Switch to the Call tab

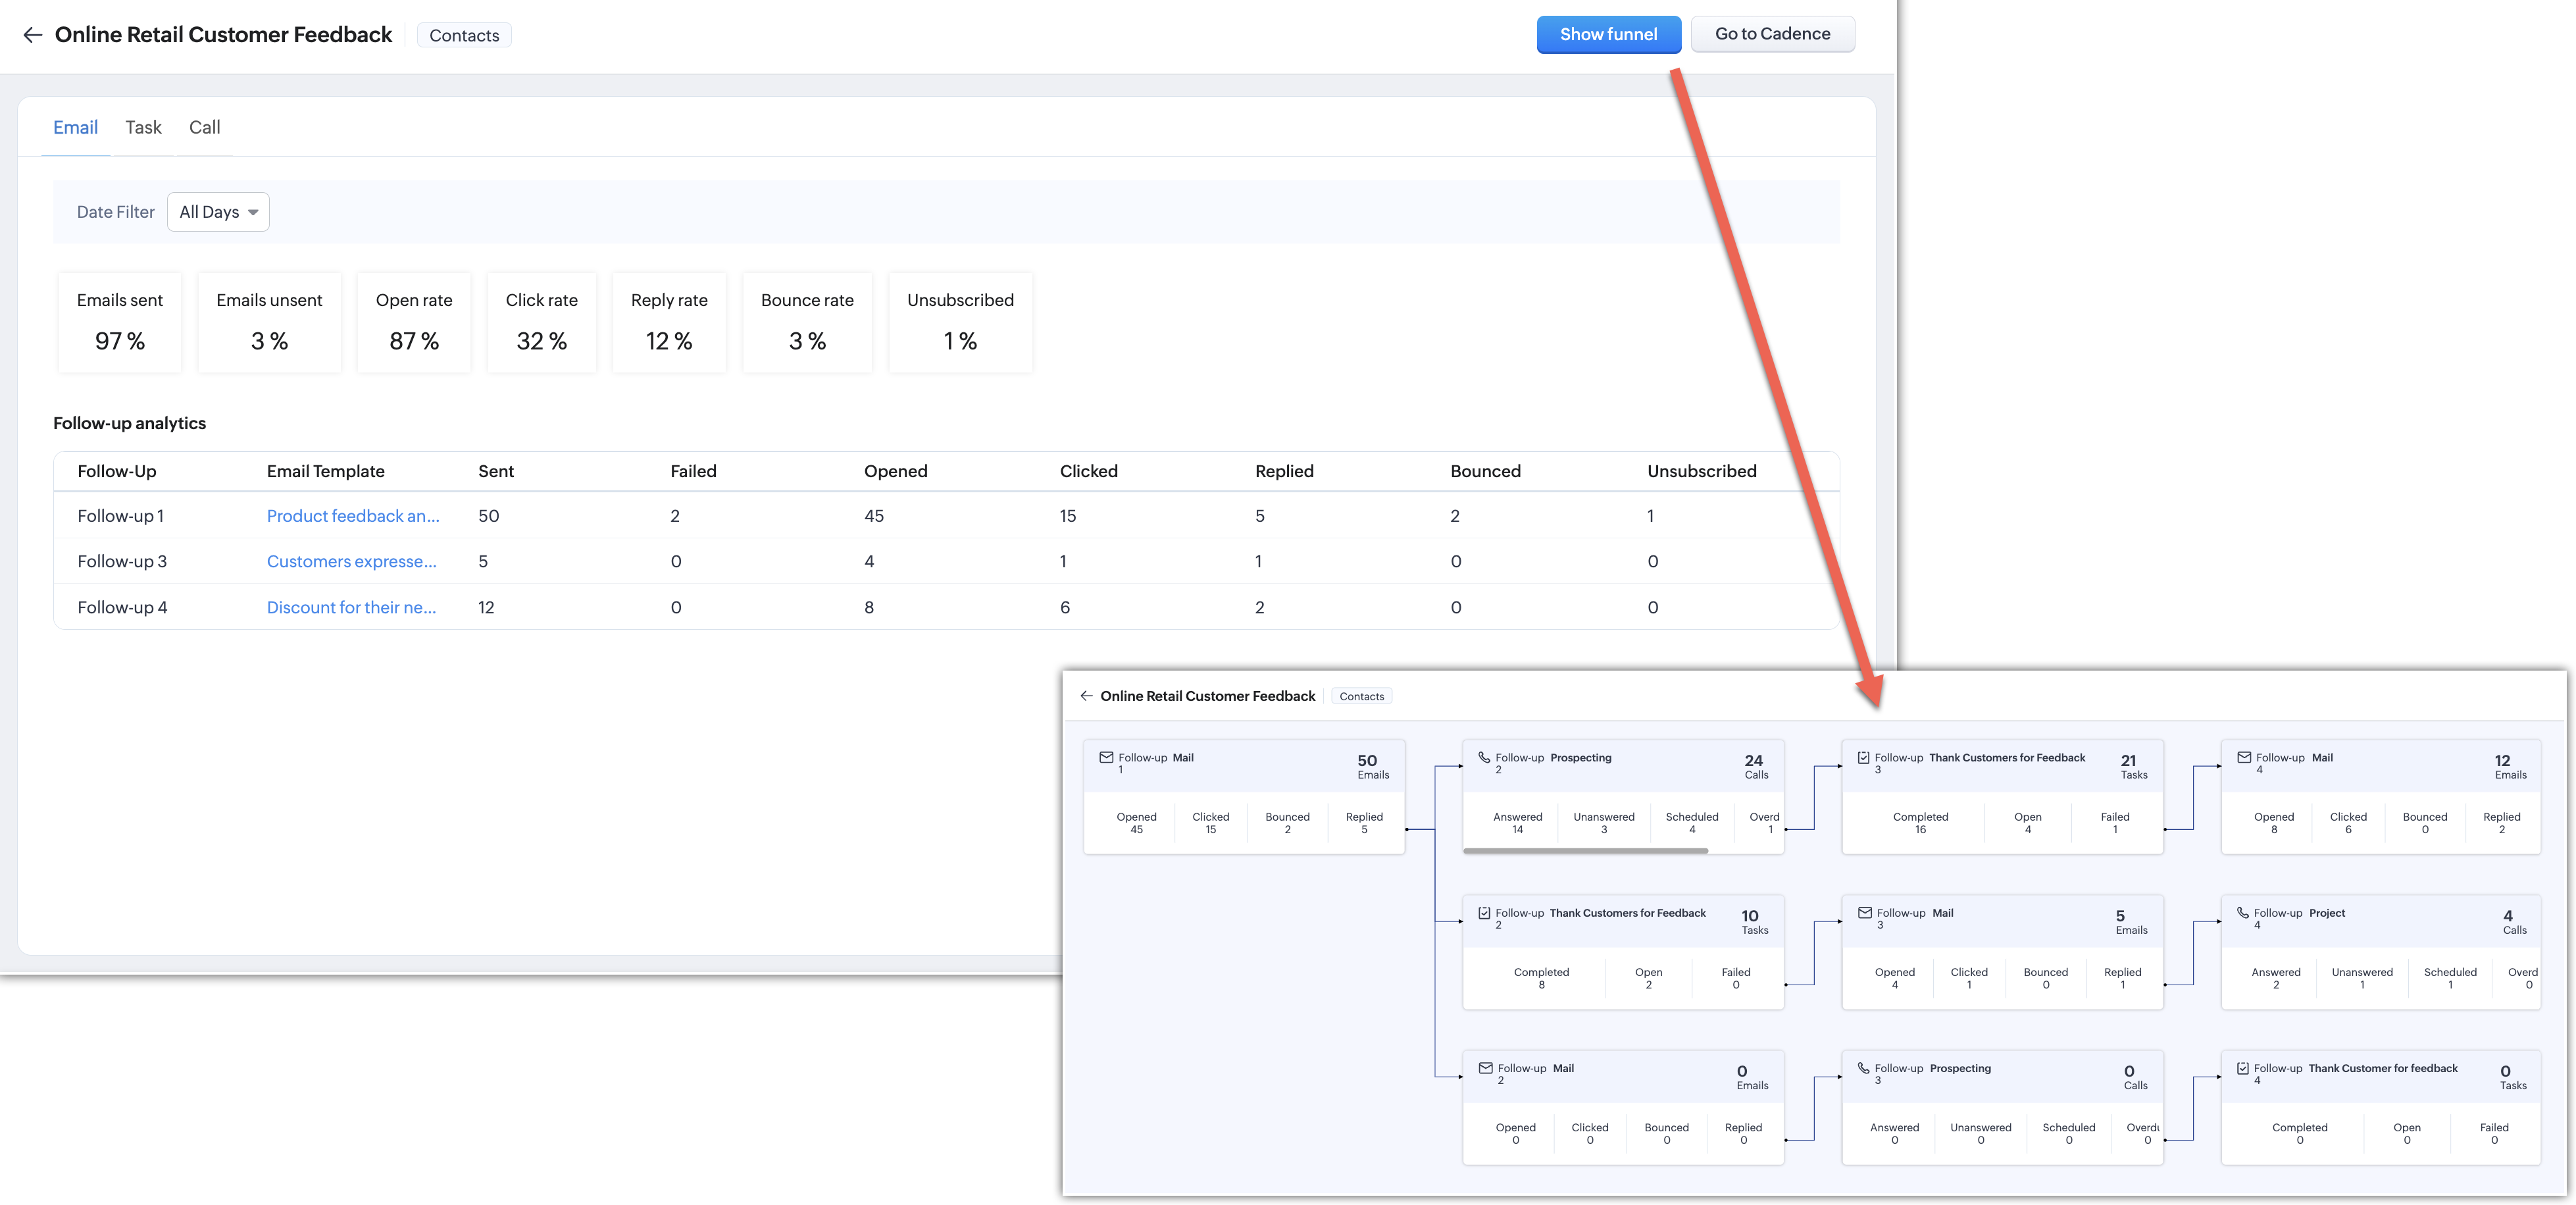pyautogui.click(x=204, y=127)
